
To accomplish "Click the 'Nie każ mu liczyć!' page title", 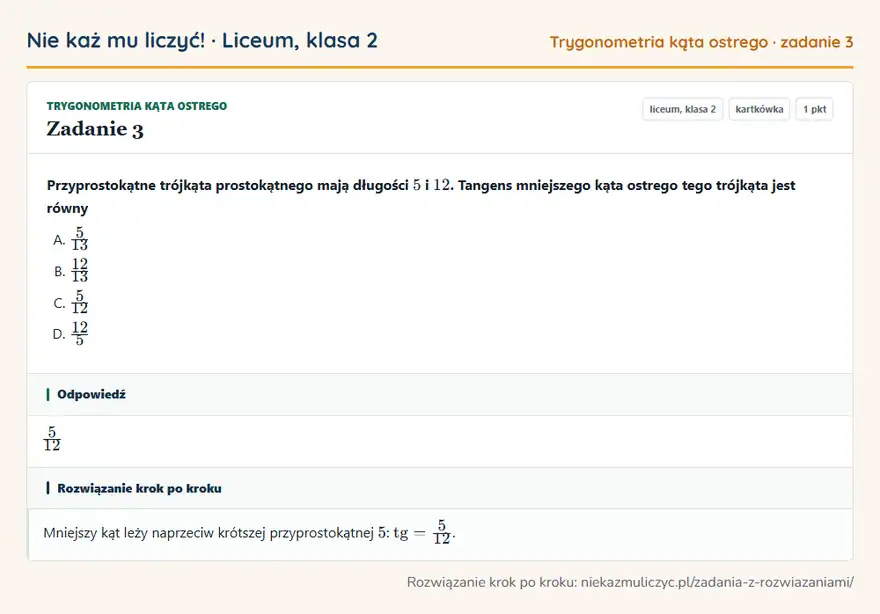I will click(x=202, y=40).
